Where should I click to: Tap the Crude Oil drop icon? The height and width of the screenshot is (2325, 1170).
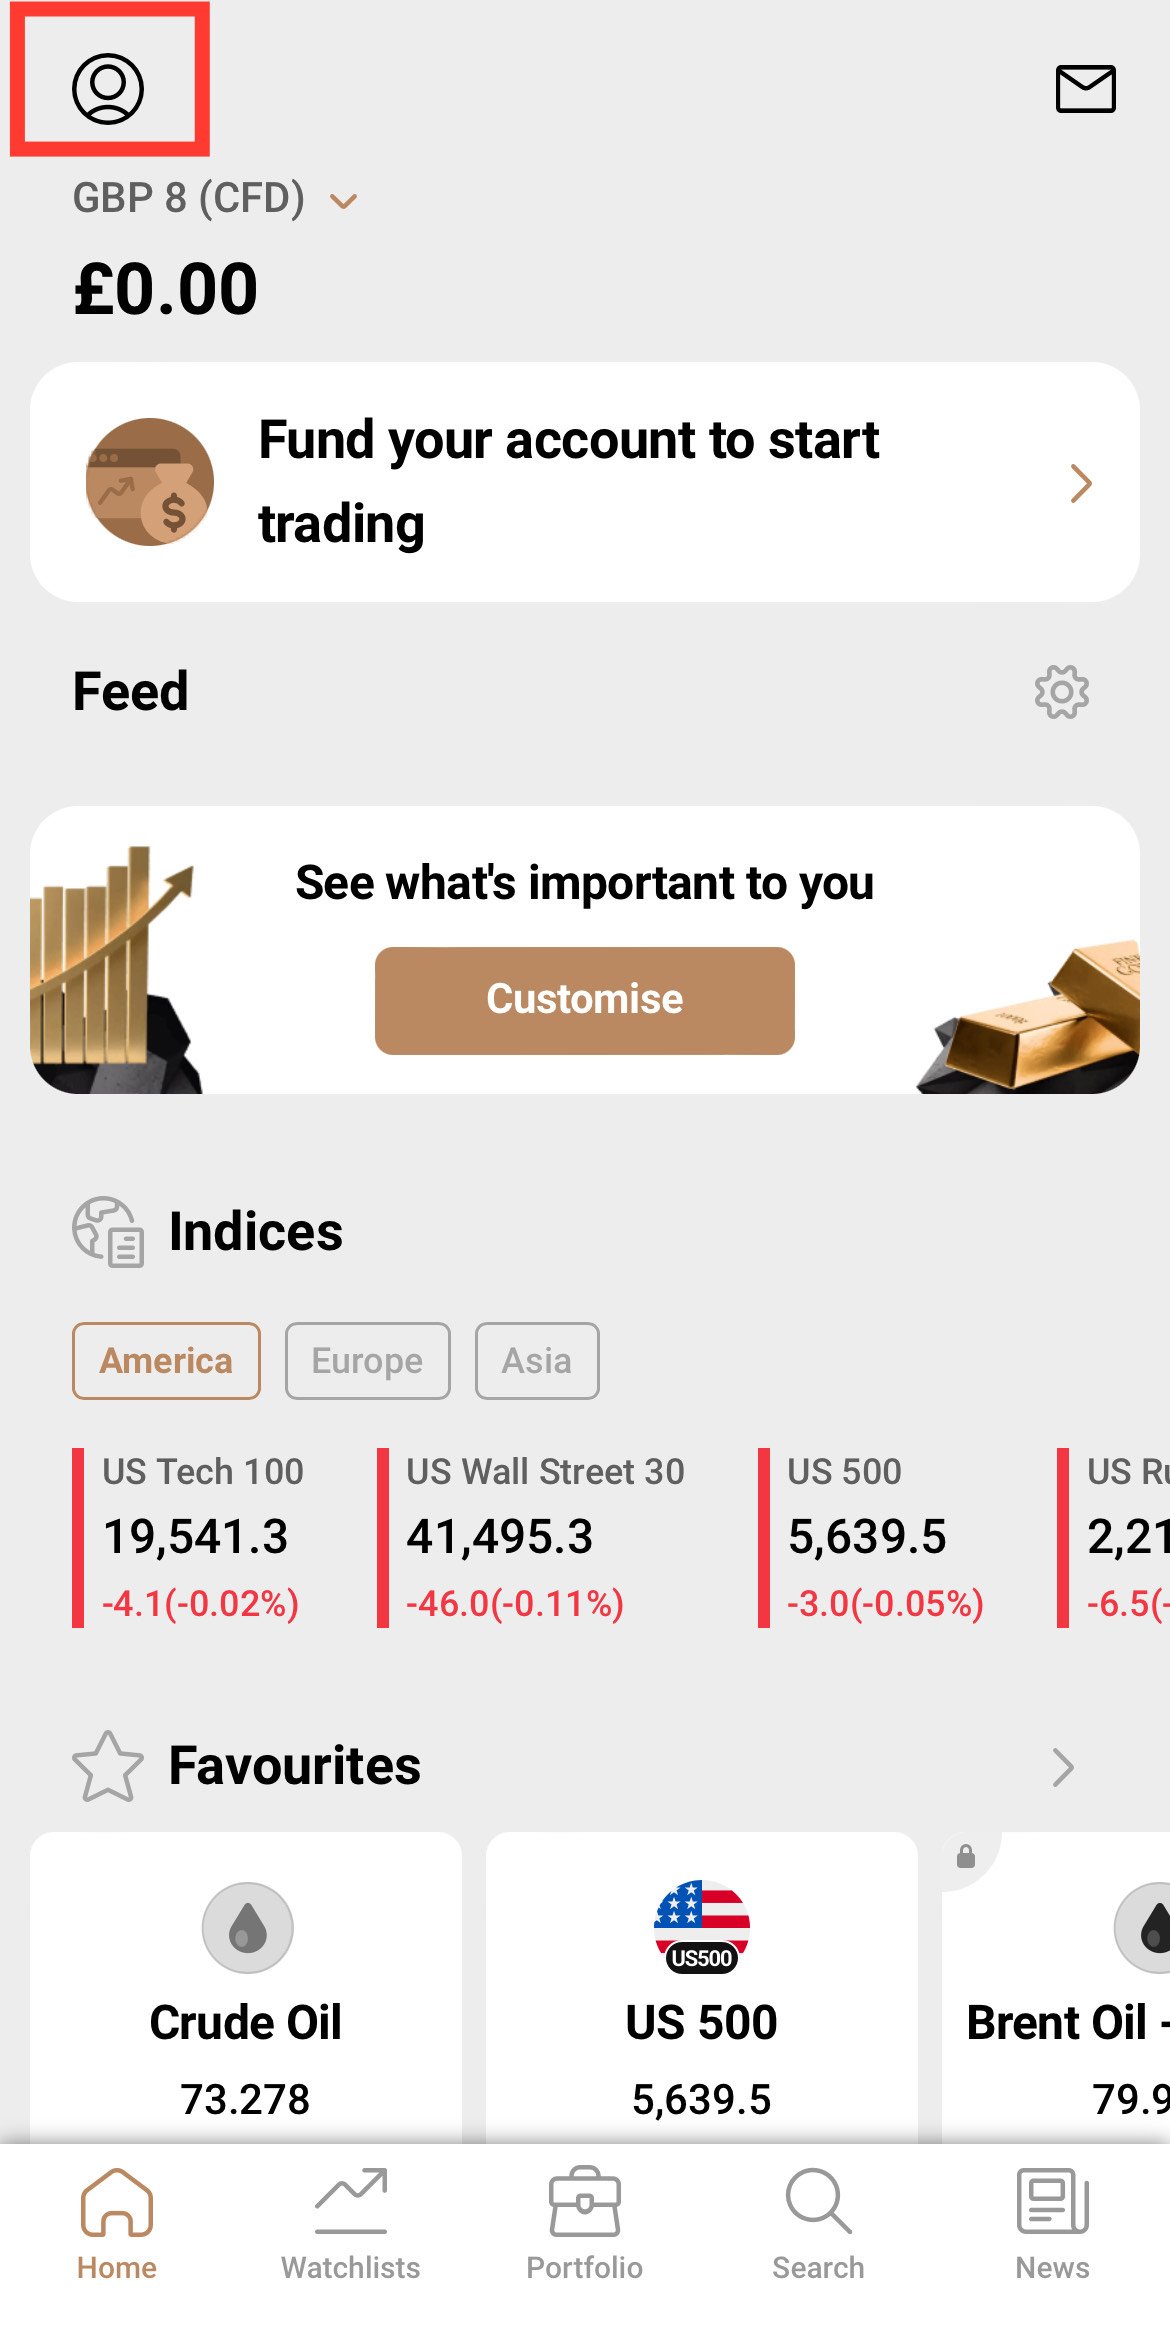click(x=247, y=1927)
